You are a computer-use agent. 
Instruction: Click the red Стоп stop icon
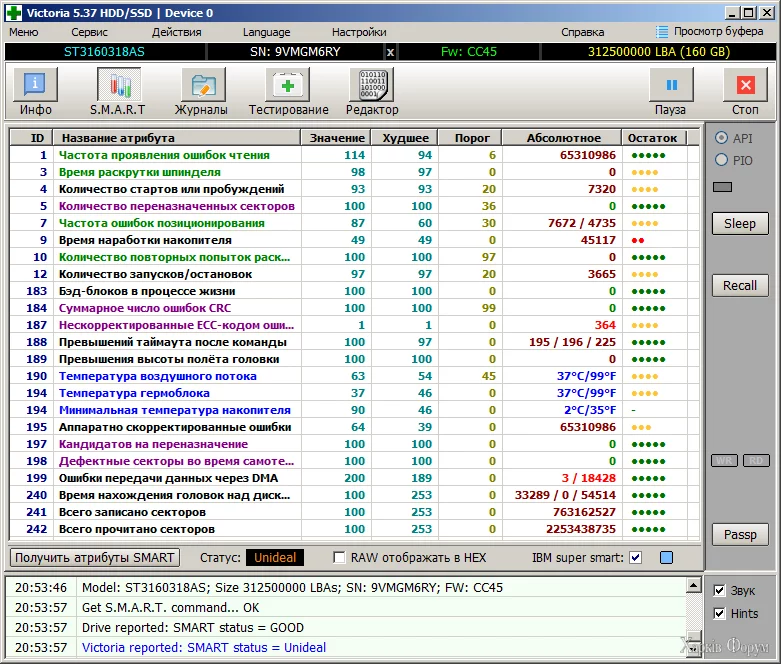pos(745,86)
